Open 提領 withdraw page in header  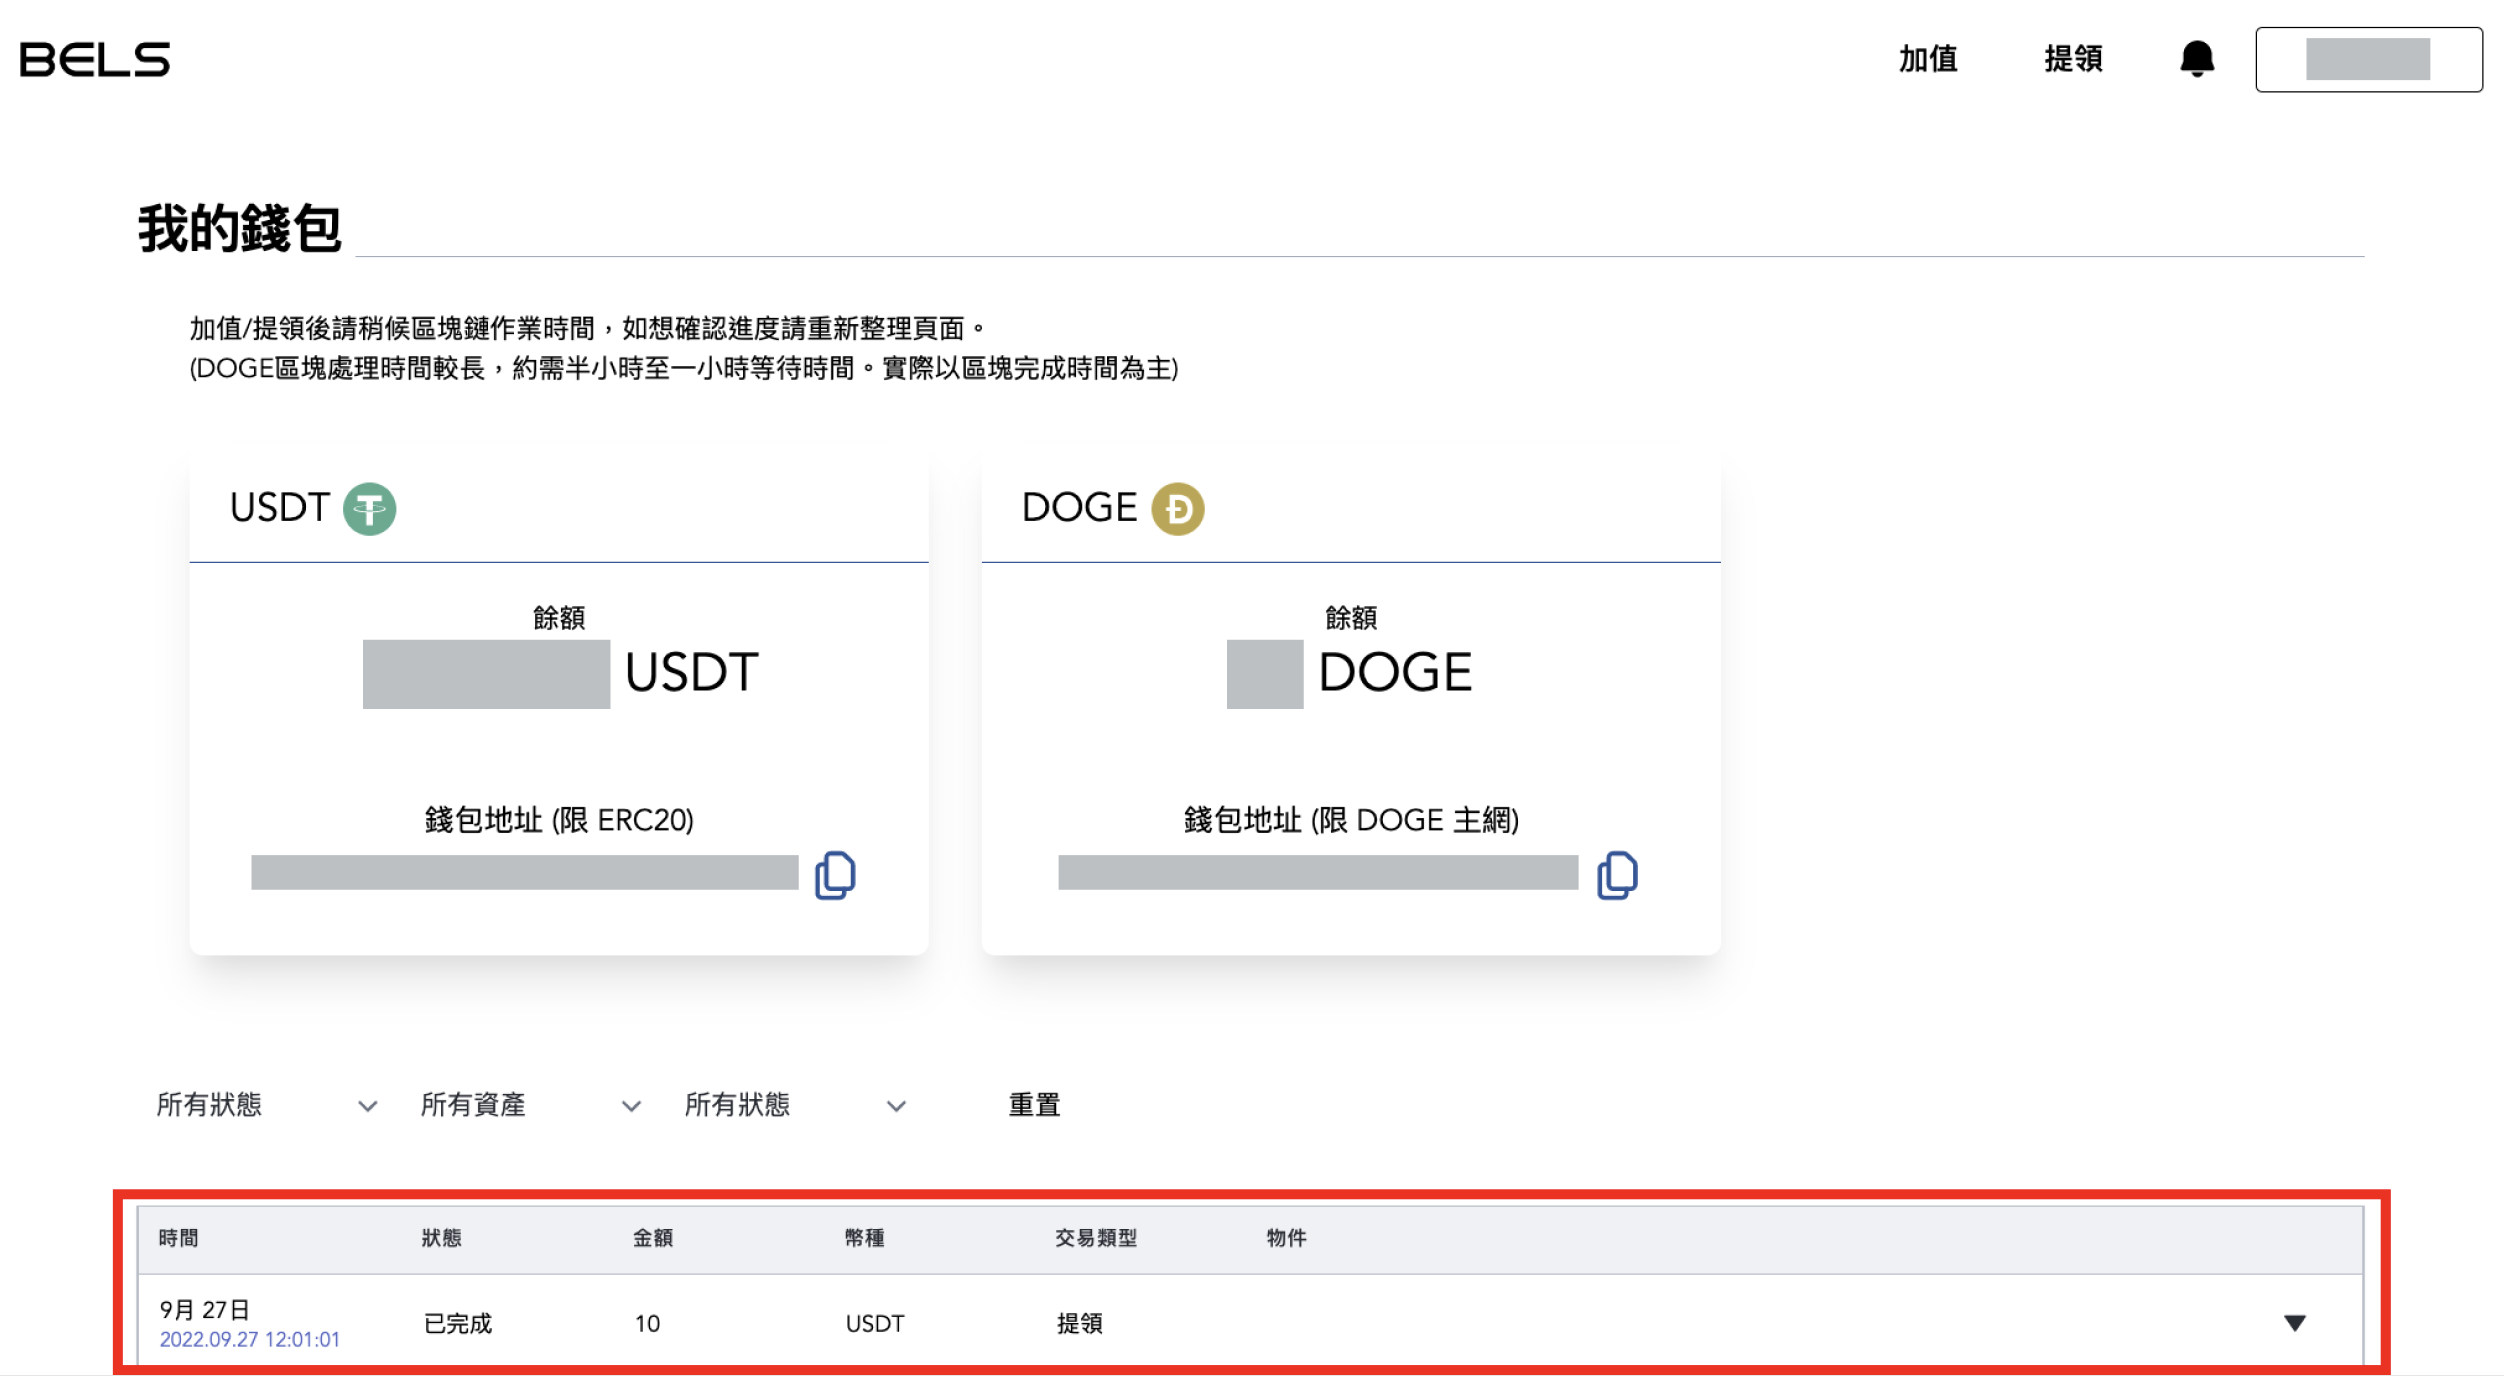pos(2073,59)
